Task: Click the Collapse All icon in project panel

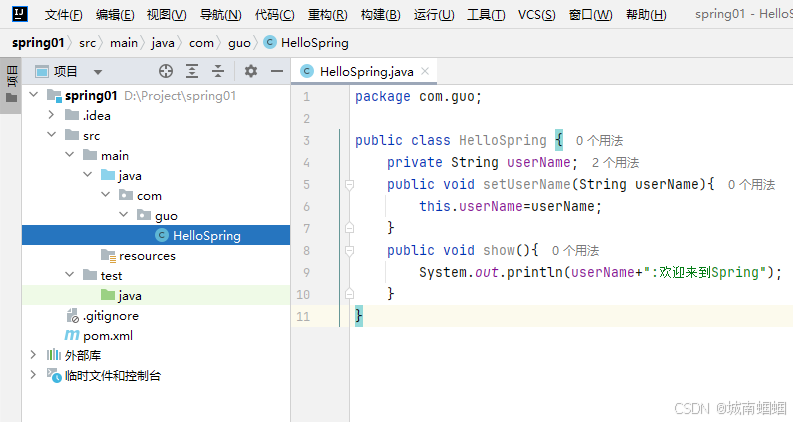Action: coord(217,71)
